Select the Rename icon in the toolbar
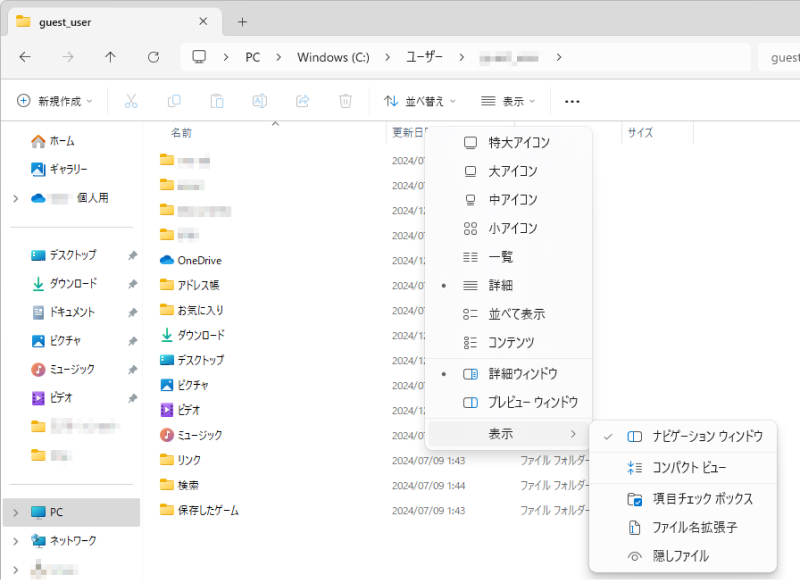This screenshot has width=800, height=580. click(x=259, y=100)
